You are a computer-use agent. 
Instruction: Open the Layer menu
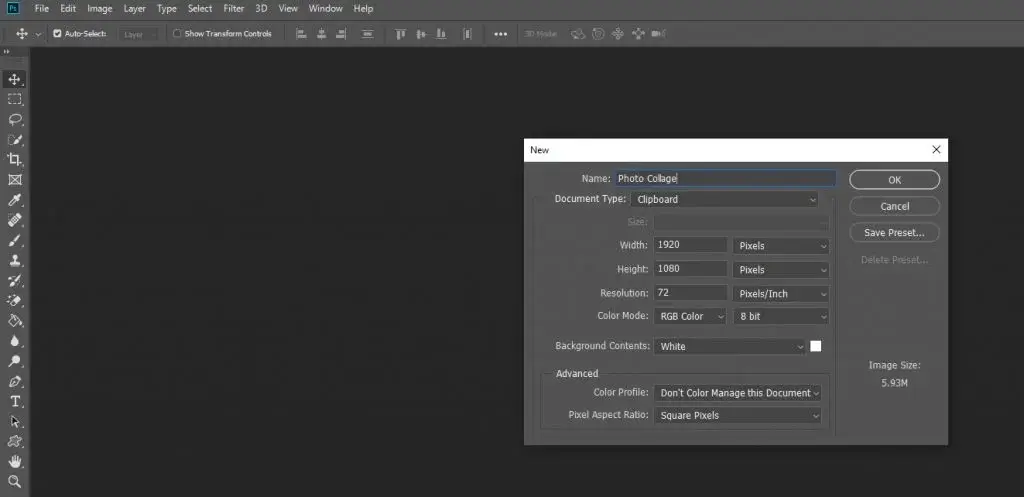click(x=135, y=8)
